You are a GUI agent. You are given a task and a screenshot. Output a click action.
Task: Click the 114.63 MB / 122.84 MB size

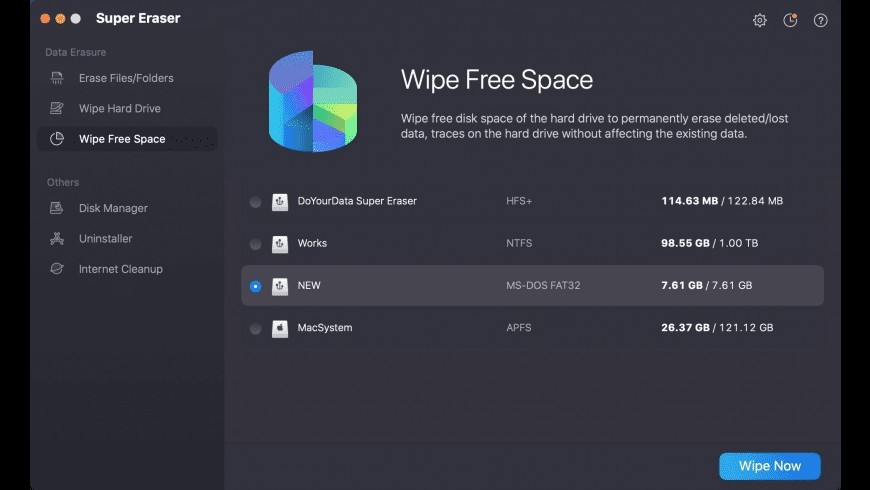(x=722, y=201)
